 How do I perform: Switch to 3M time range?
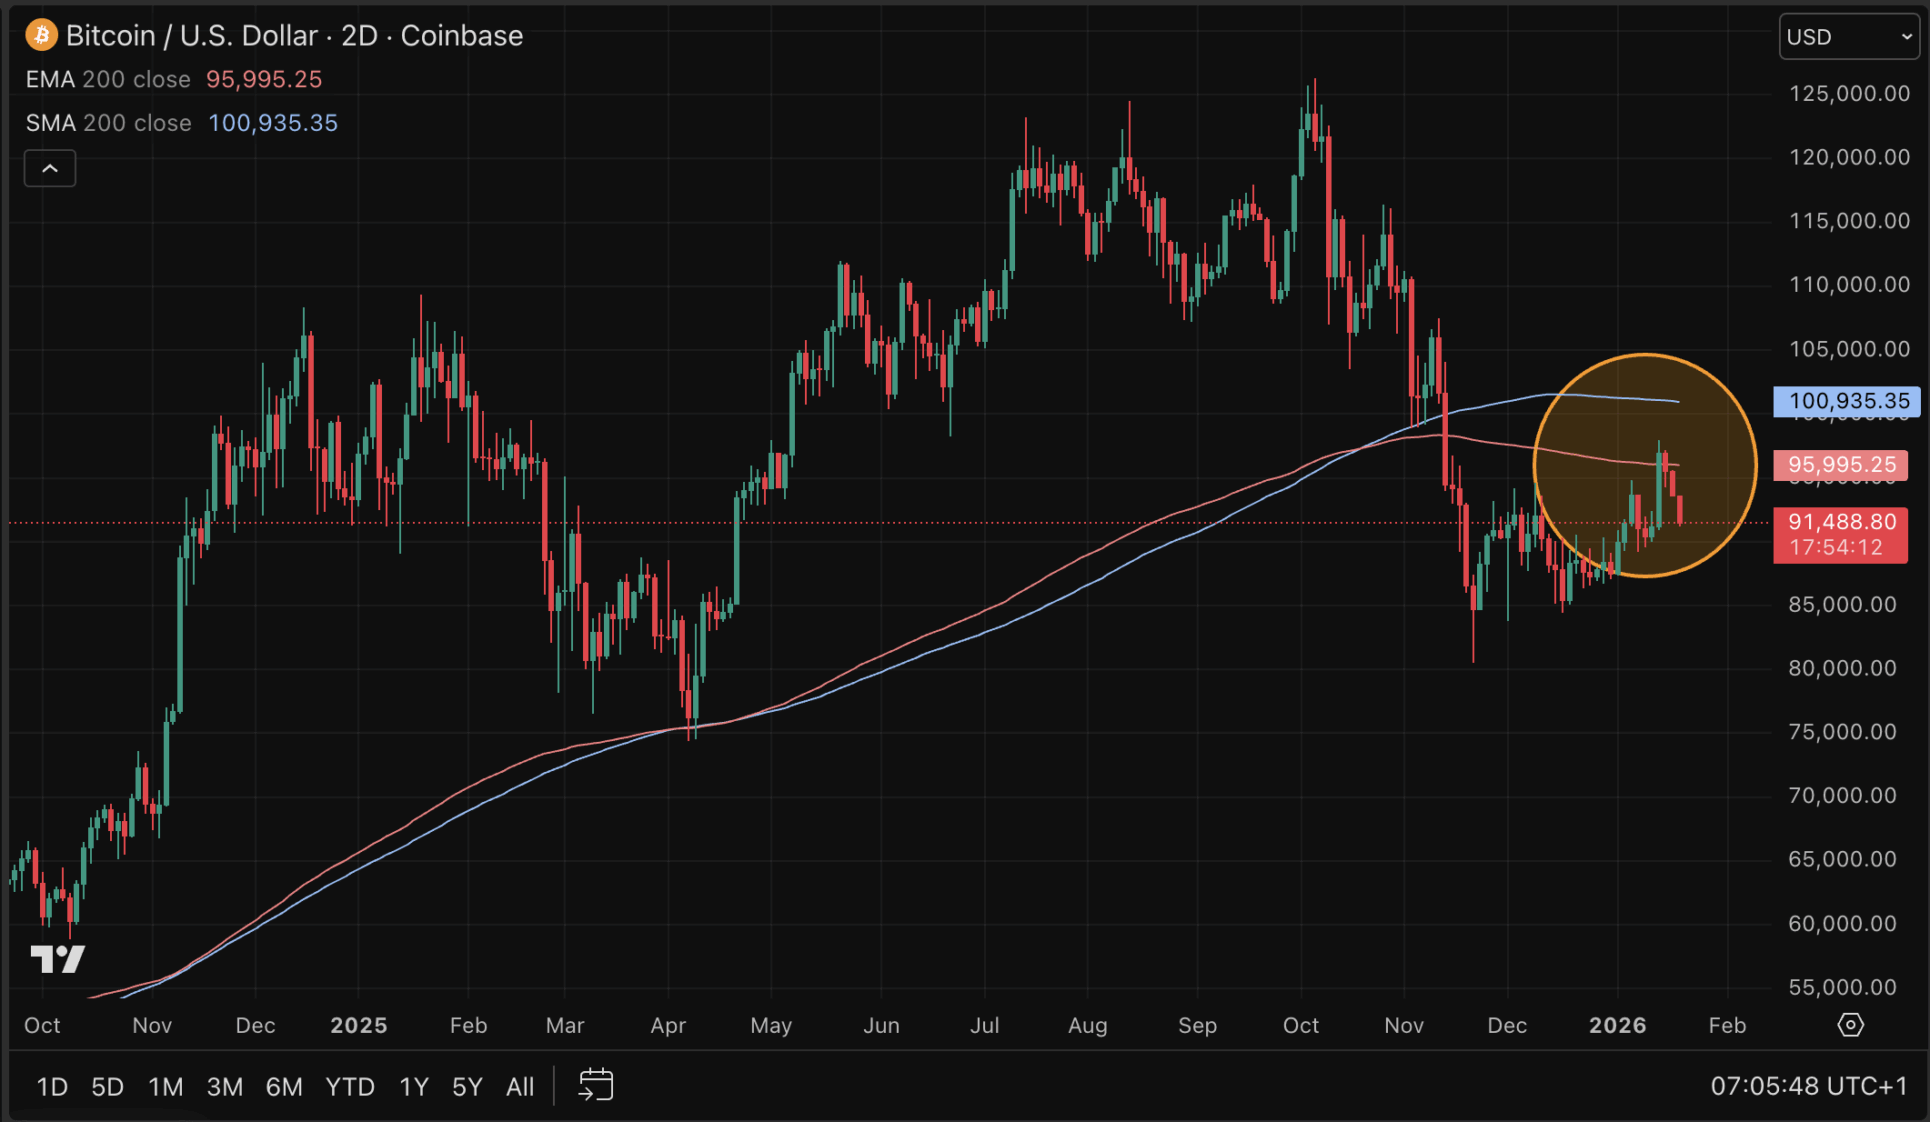225,1087
